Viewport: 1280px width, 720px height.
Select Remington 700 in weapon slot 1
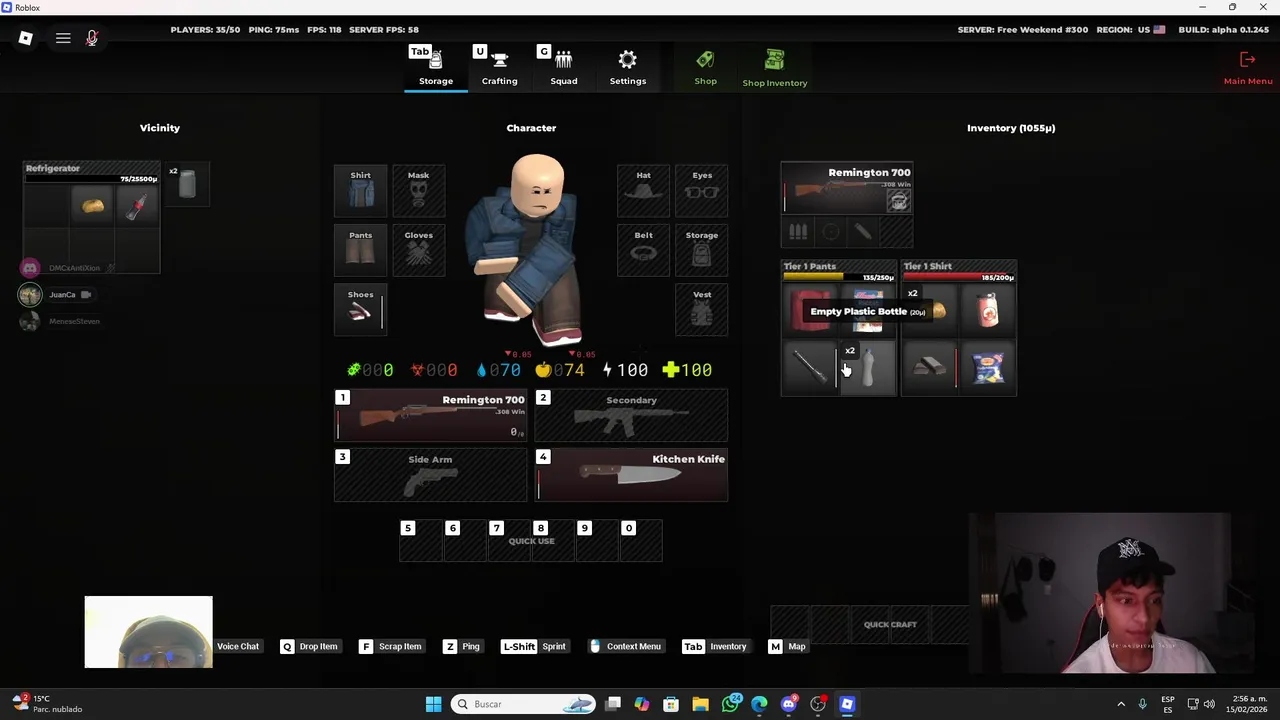click(x=431, y=415)
